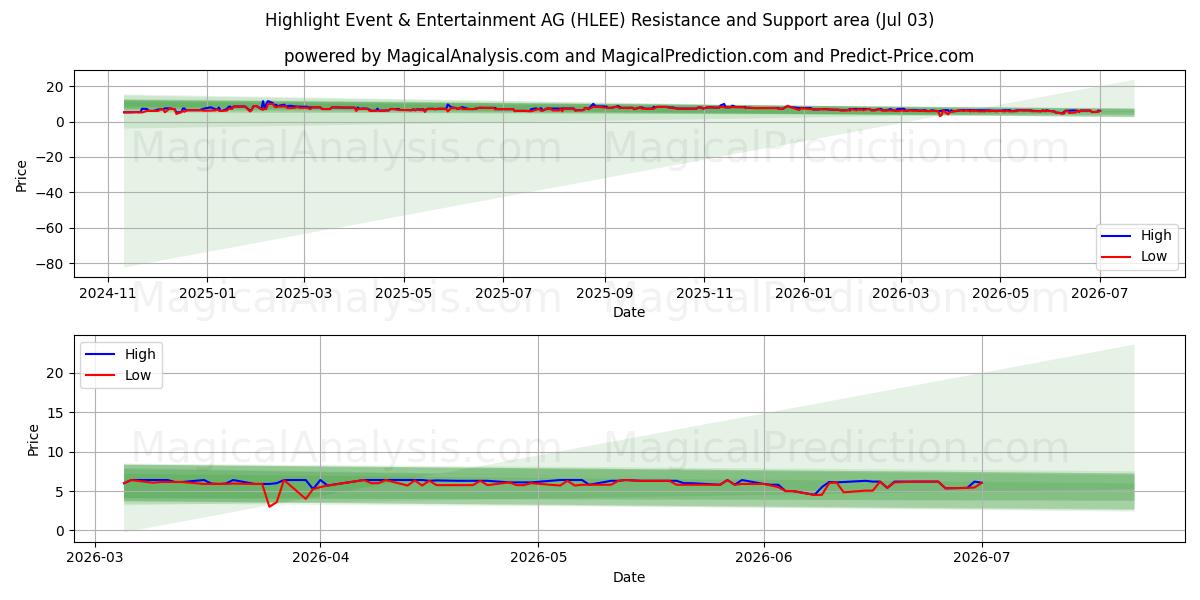
Task: Click the '2026-03' label in the bottom chart
Action: [95, 560]
